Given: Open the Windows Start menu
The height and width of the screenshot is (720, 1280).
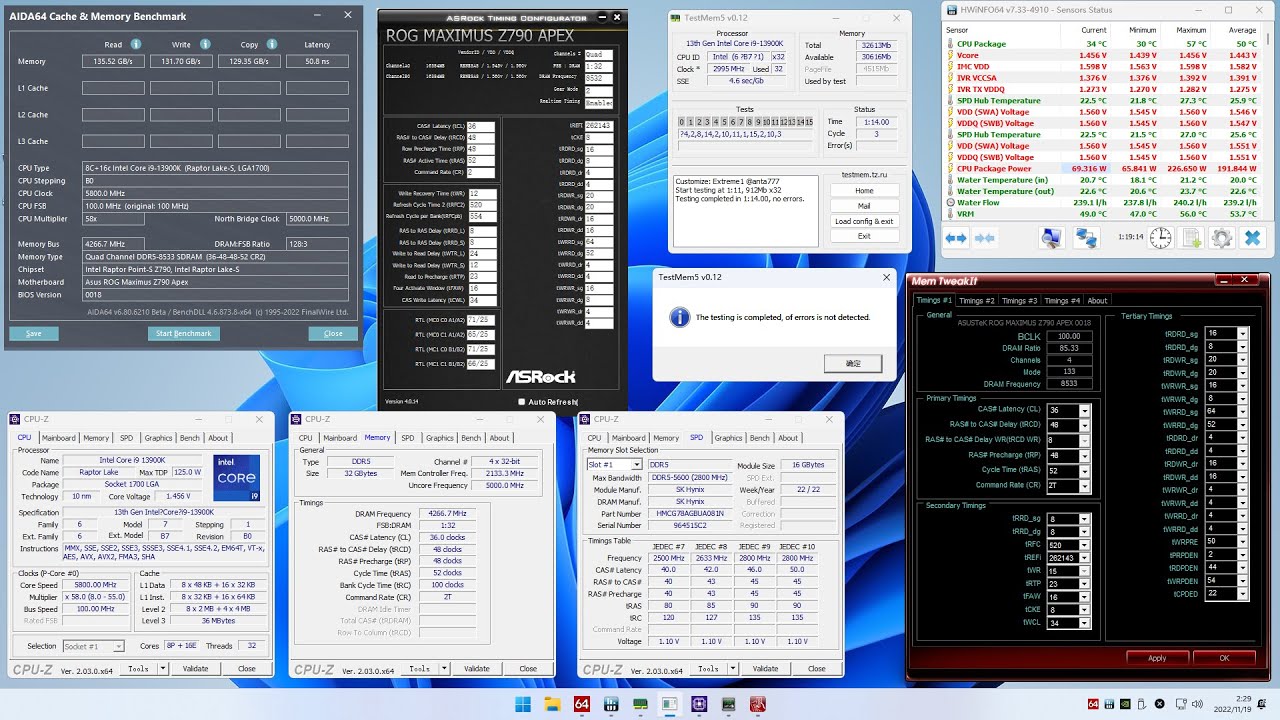Looking at the screenshot, I should pyautogui.click(x=523, y=704).
